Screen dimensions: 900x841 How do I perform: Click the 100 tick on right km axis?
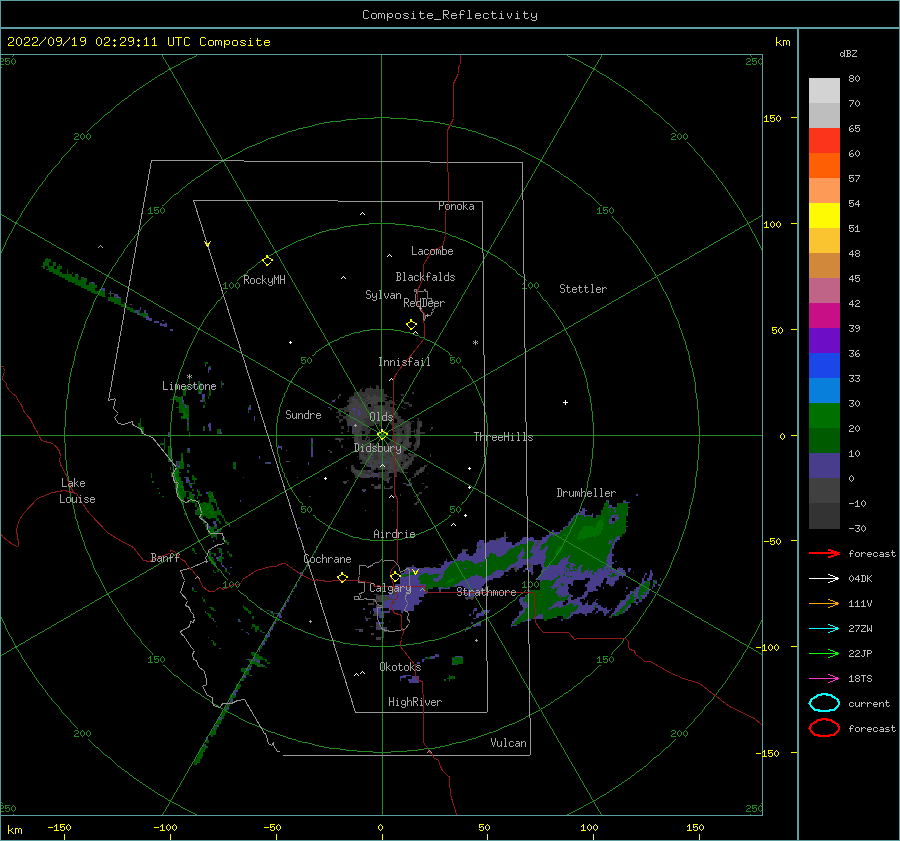(x=772, y=224)
